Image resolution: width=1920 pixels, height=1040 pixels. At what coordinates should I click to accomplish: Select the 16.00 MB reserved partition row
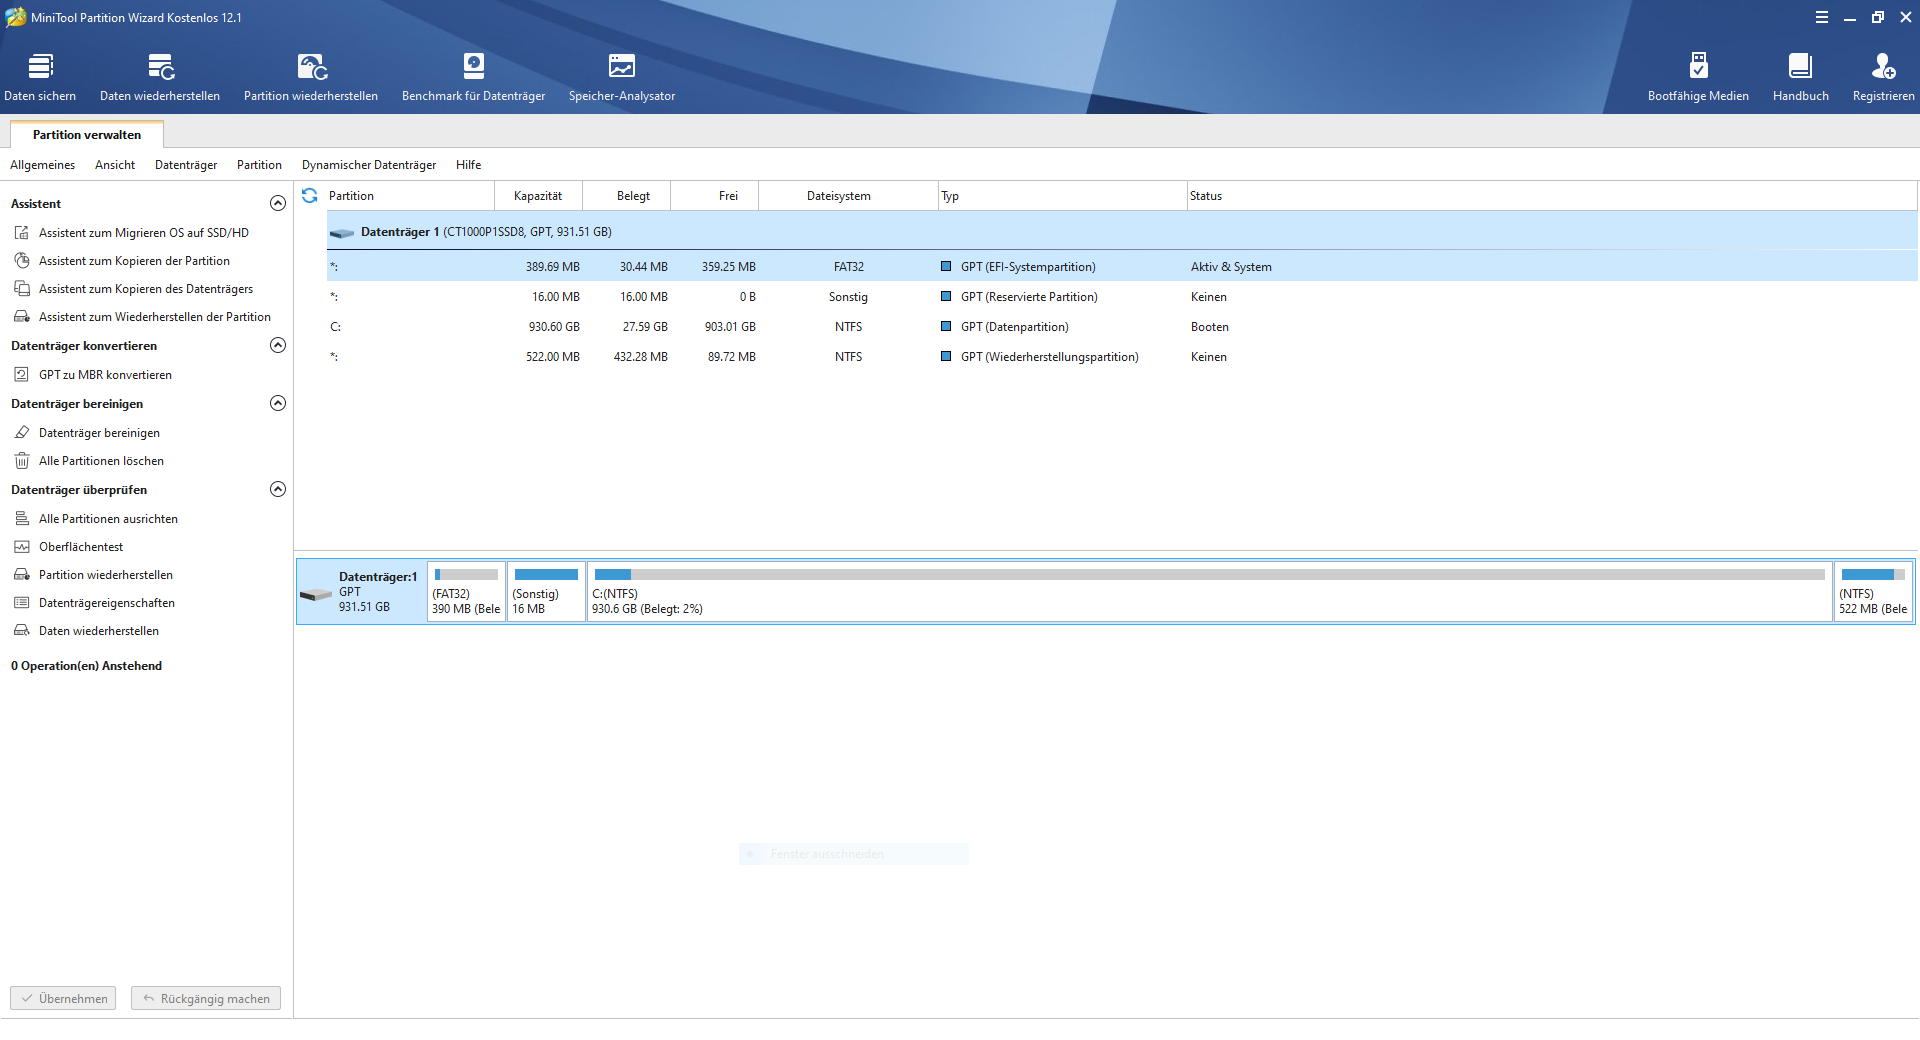pos(1122,297)
